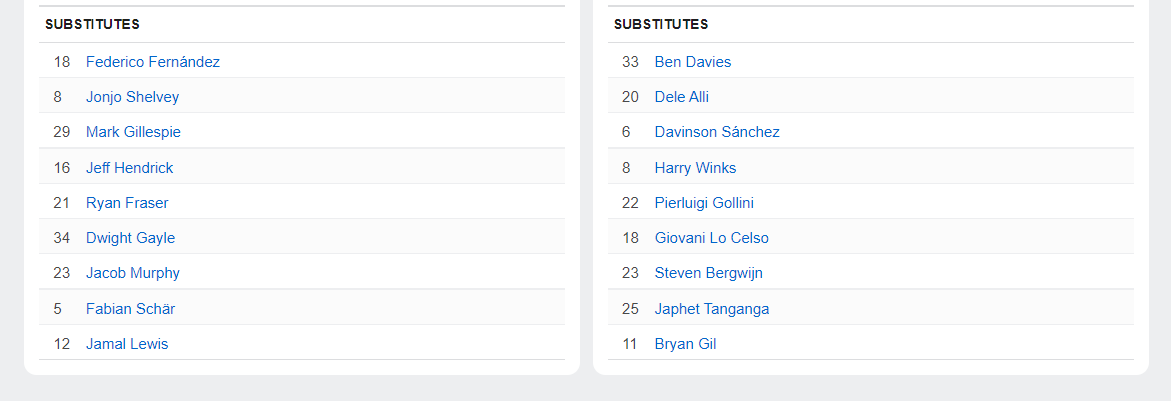1171x401 pixels.
Task: Open Pierluigi Gollini's page
Action: (x=704, y=203)
